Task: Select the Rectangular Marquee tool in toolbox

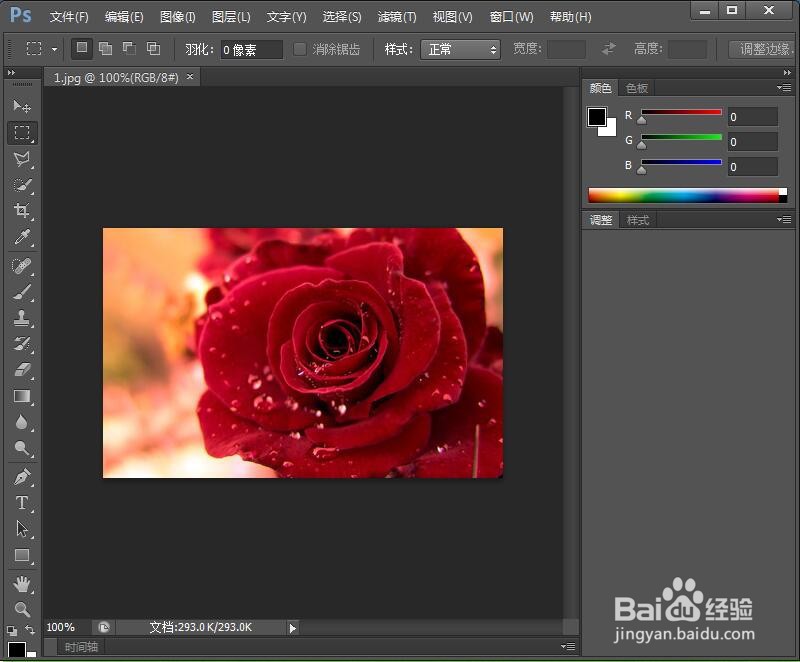Action: tap(21, 133)
